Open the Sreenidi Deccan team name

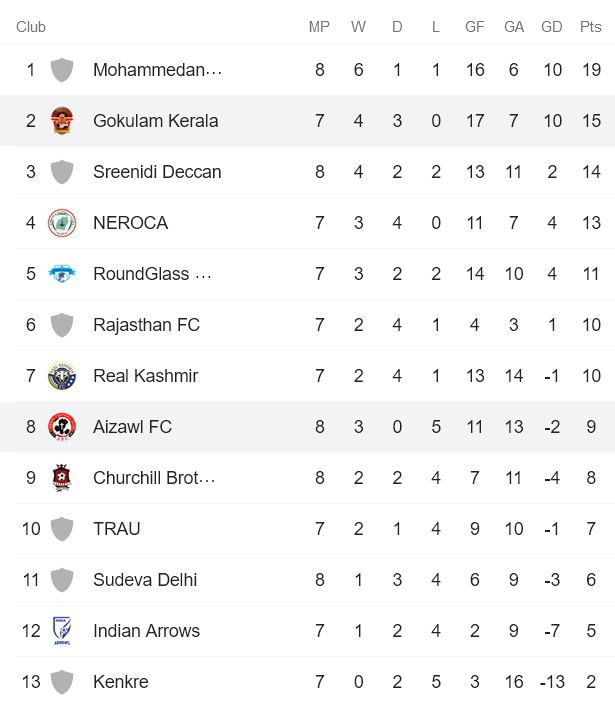157,172
